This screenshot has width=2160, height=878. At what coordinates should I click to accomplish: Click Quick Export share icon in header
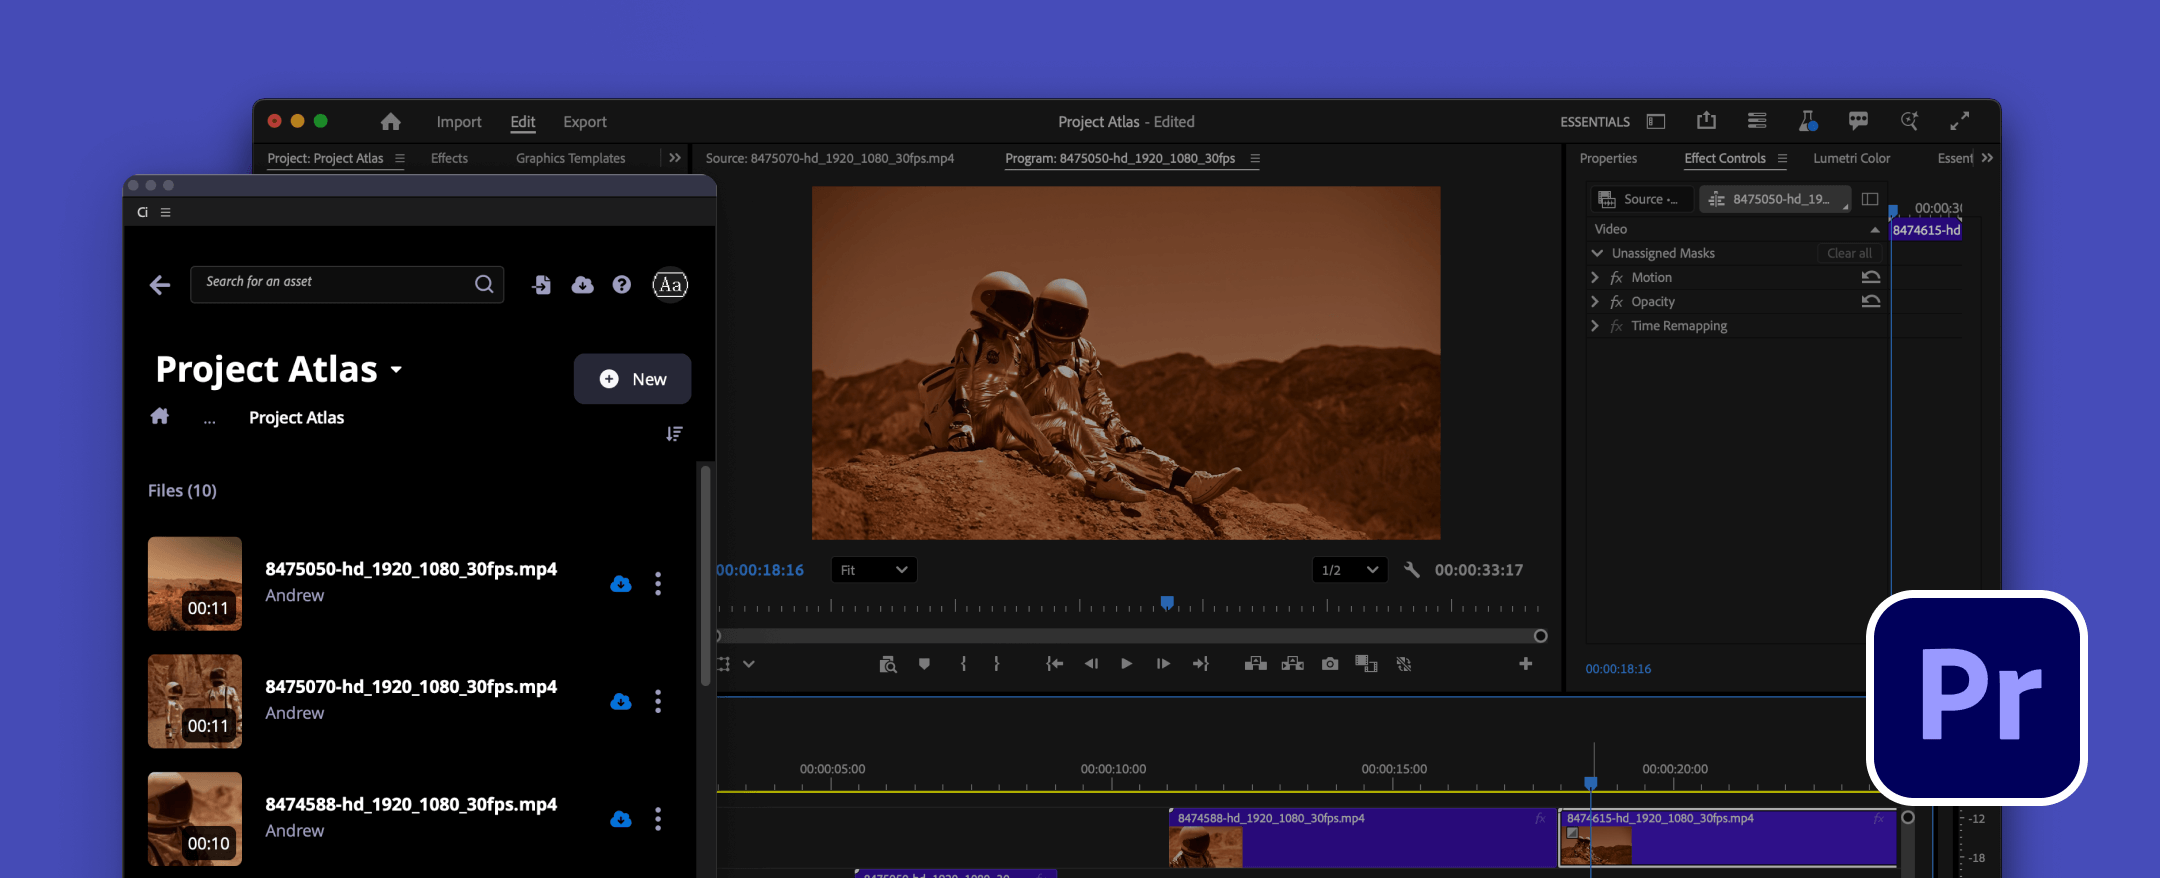1706,121
